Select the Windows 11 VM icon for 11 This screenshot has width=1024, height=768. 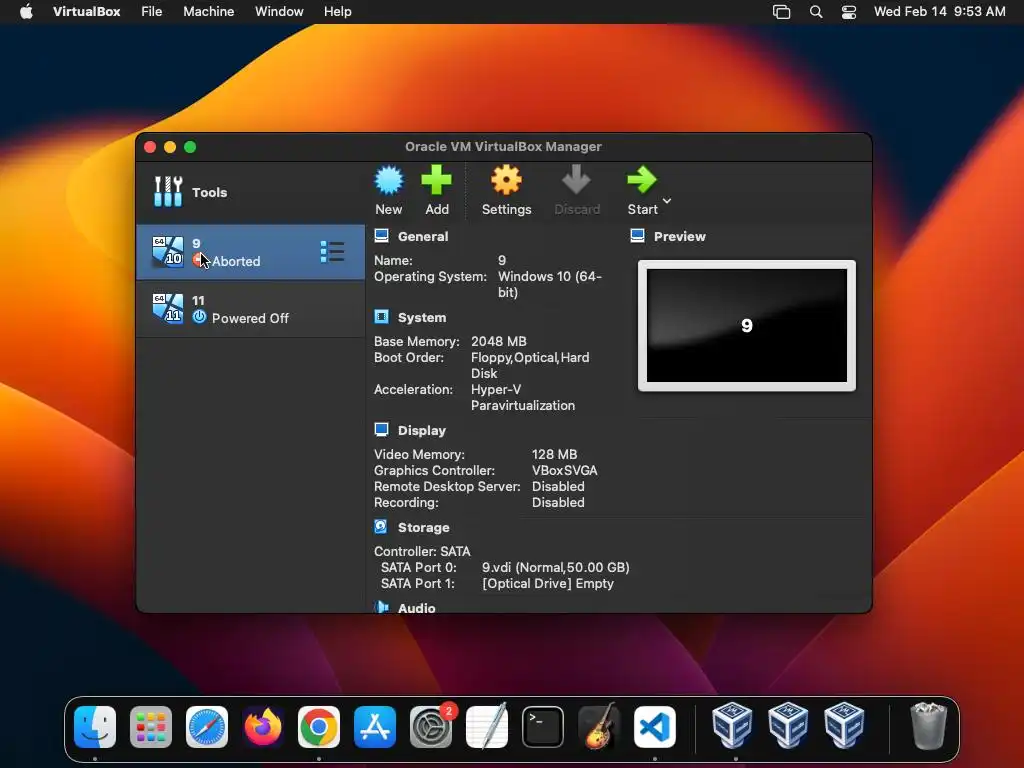(168, 309)
